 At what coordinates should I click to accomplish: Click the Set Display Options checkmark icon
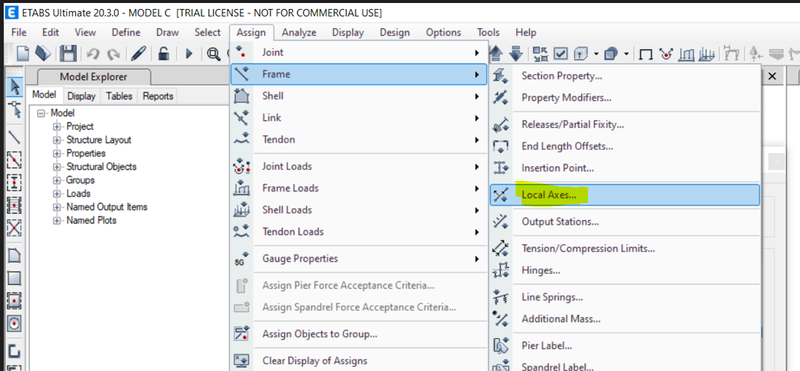click(561, 53)
